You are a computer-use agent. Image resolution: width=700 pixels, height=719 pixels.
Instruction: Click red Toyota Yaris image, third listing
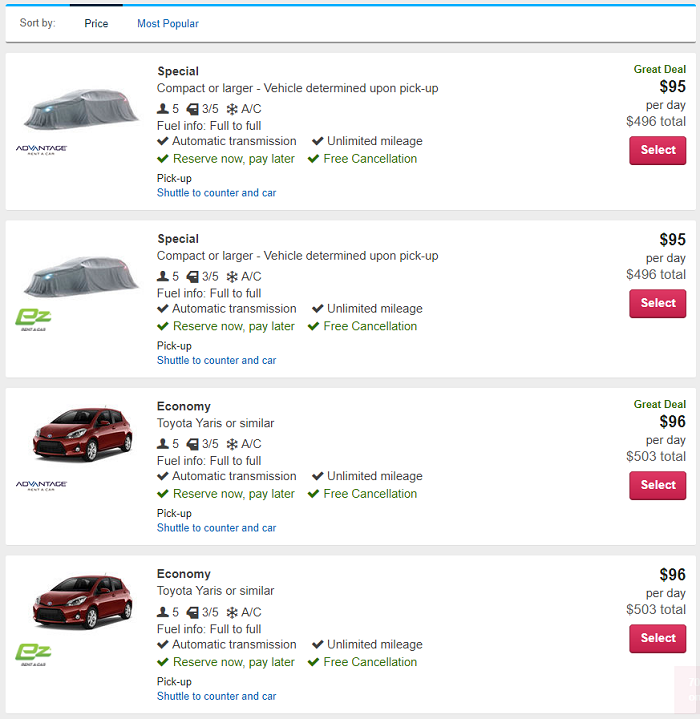(x=83, y=433)
